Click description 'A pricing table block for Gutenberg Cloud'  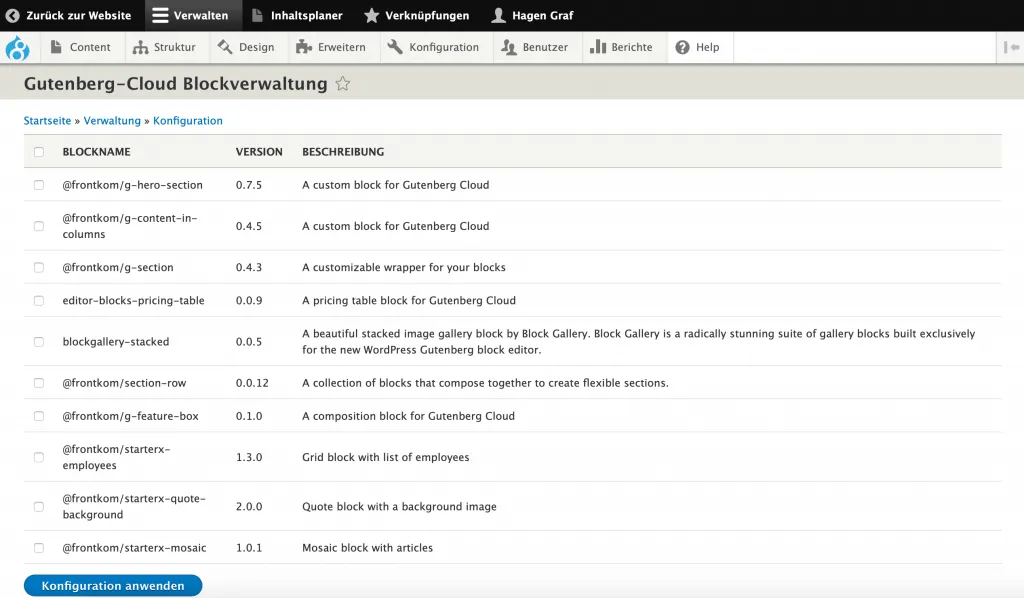pyautogui.click(x=409, y=300)
